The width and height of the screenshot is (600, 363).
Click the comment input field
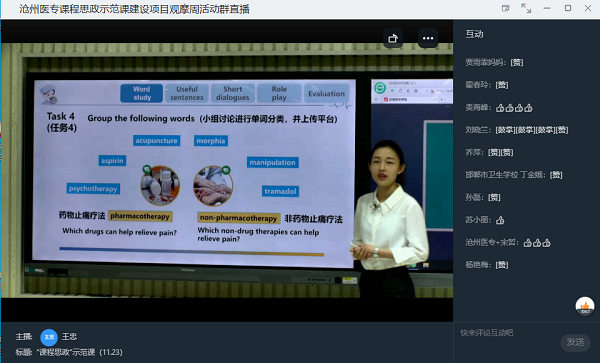509,333
